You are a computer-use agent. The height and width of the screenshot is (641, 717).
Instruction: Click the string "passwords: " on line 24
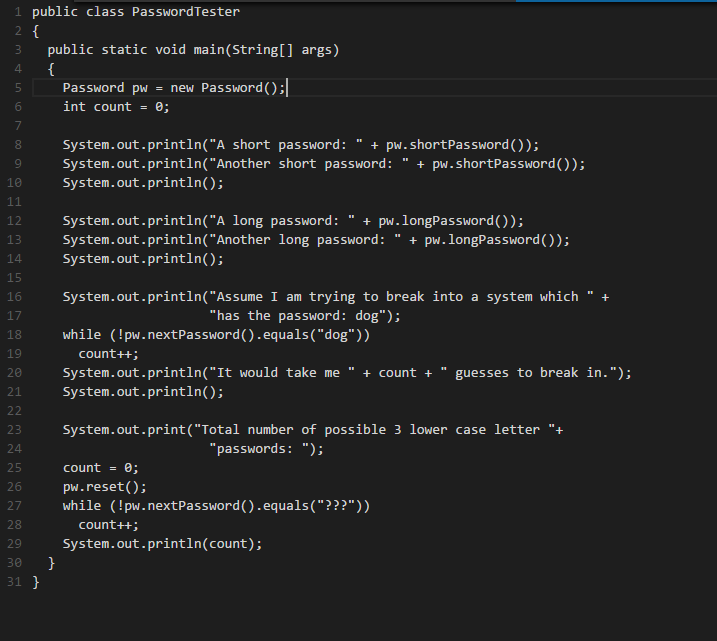(x=259, y=449)
